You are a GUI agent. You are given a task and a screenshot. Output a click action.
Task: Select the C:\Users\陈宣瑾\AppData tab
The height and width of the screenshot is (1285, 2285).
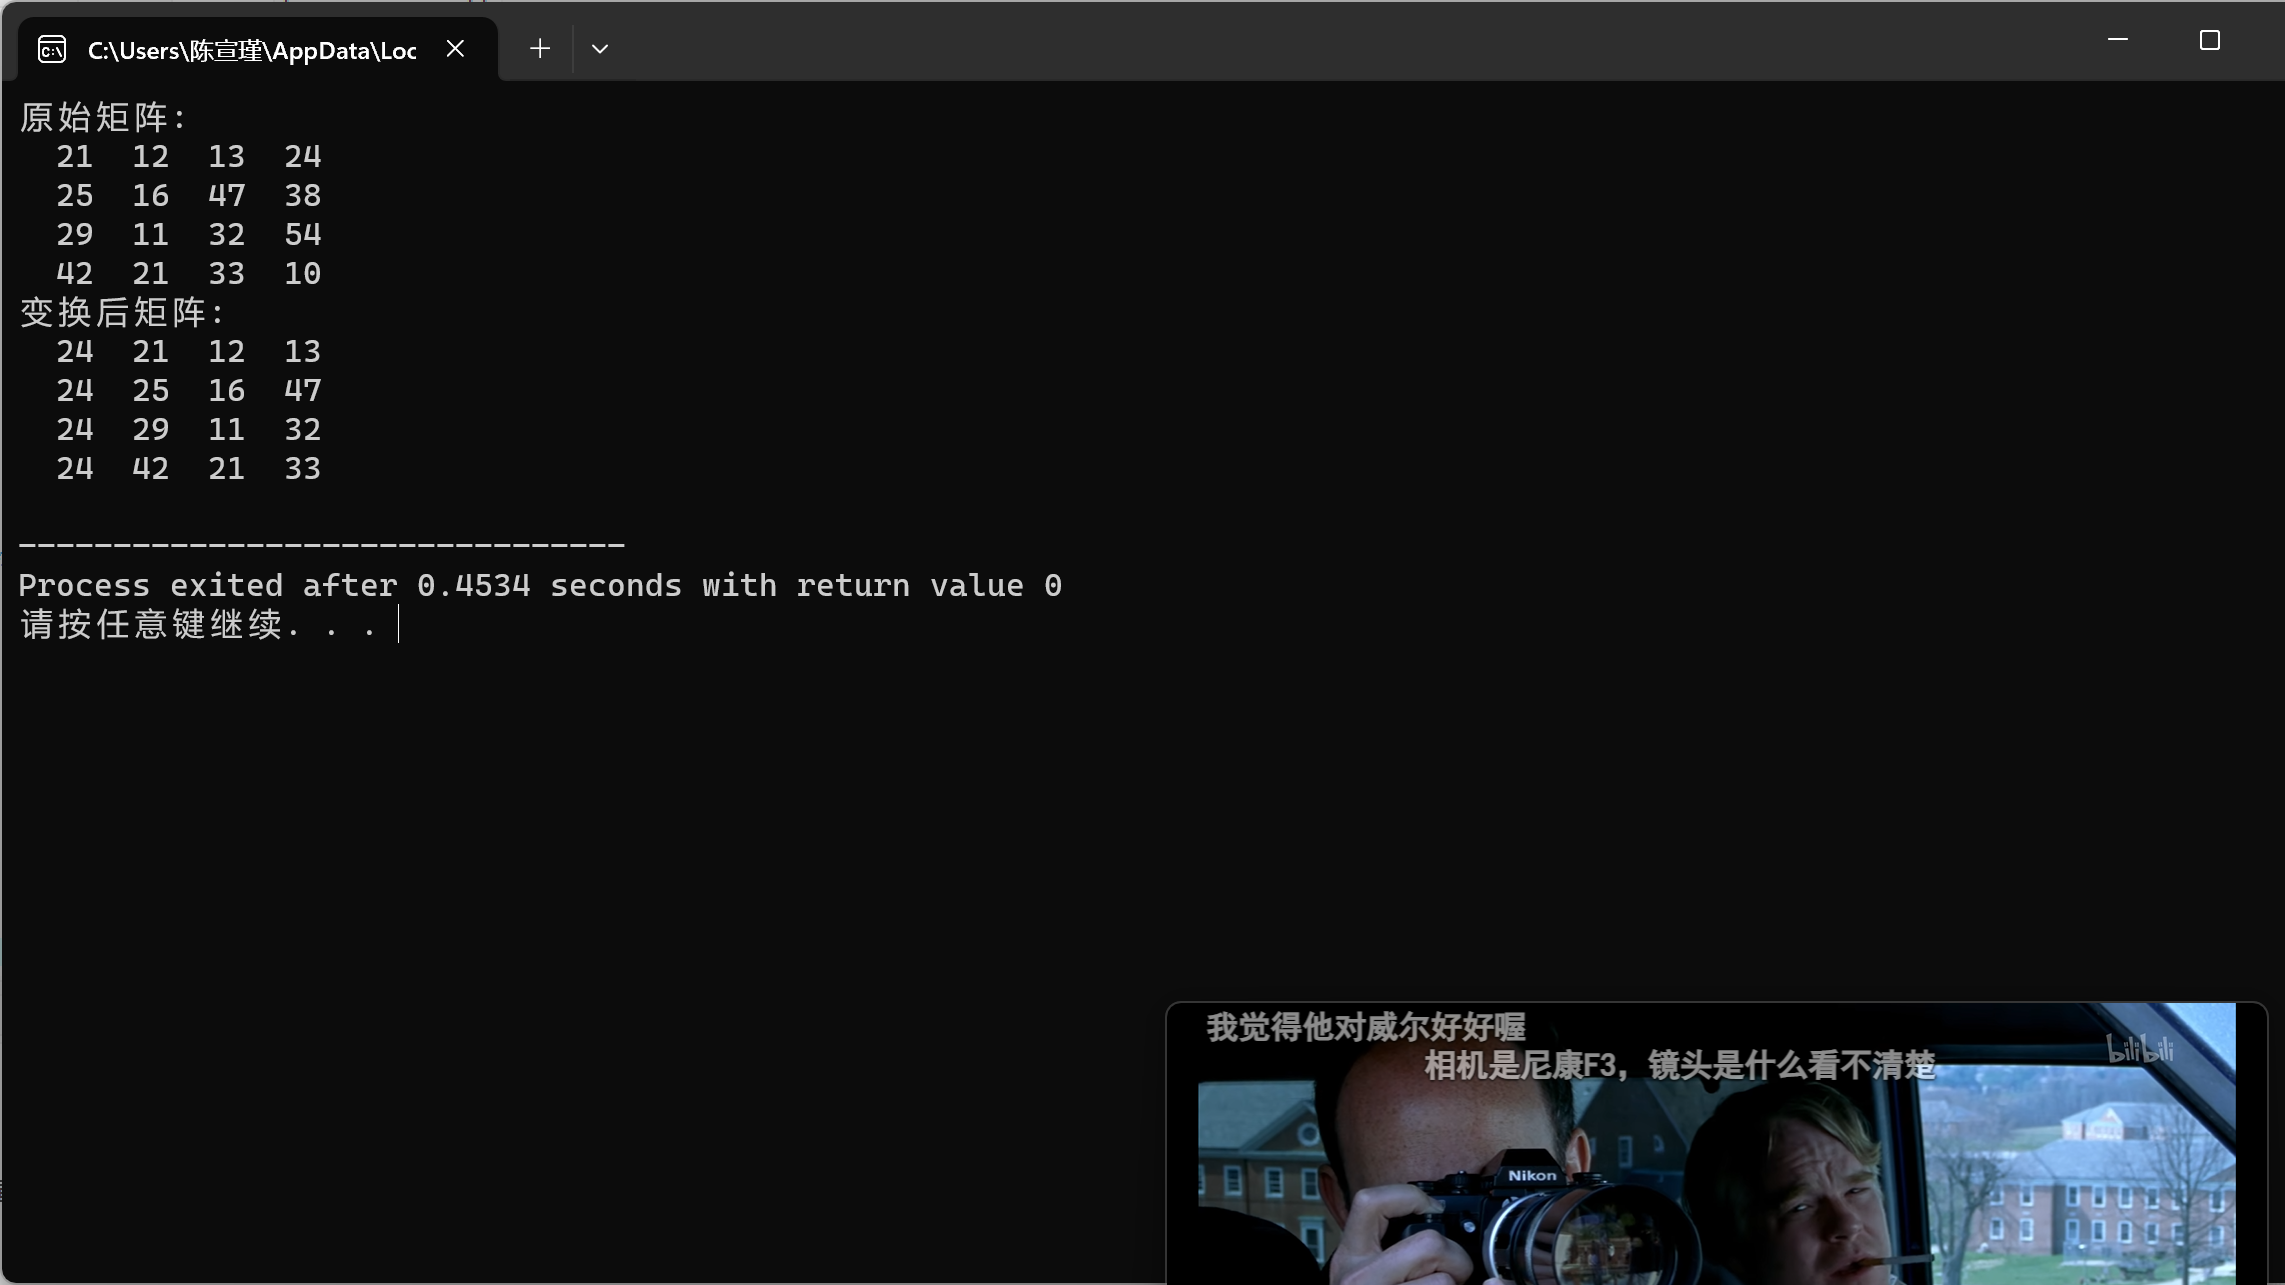251,50
